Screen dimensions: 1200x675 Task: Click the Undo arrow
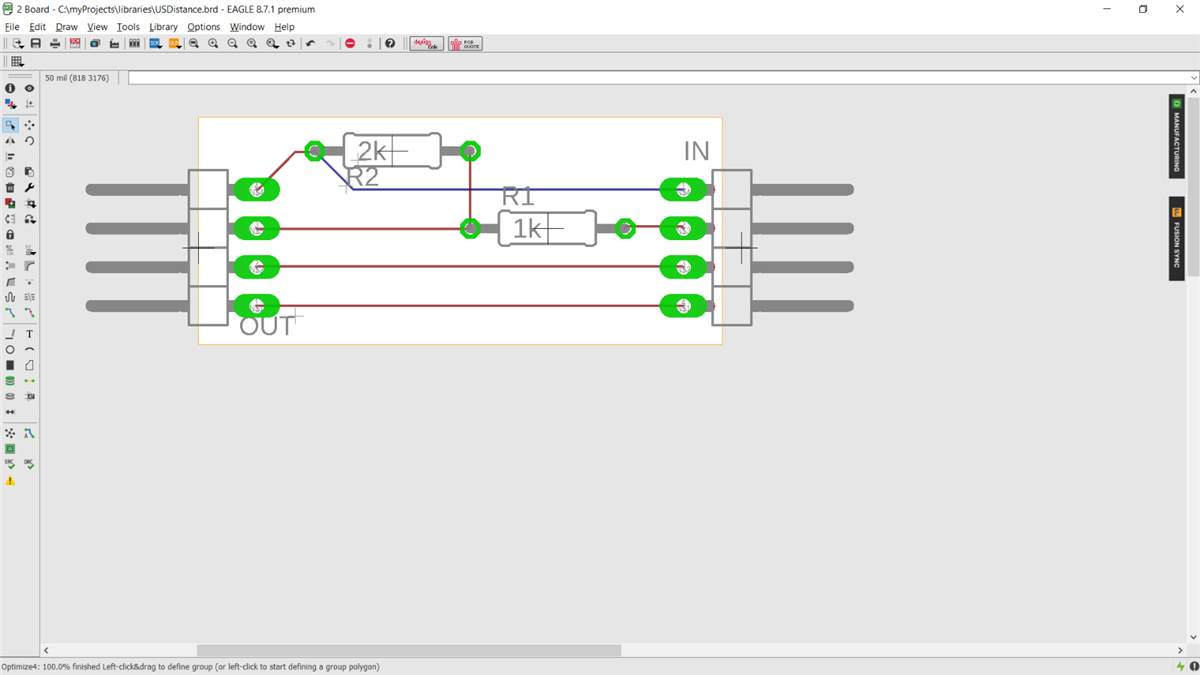click(x=310, y=44)
